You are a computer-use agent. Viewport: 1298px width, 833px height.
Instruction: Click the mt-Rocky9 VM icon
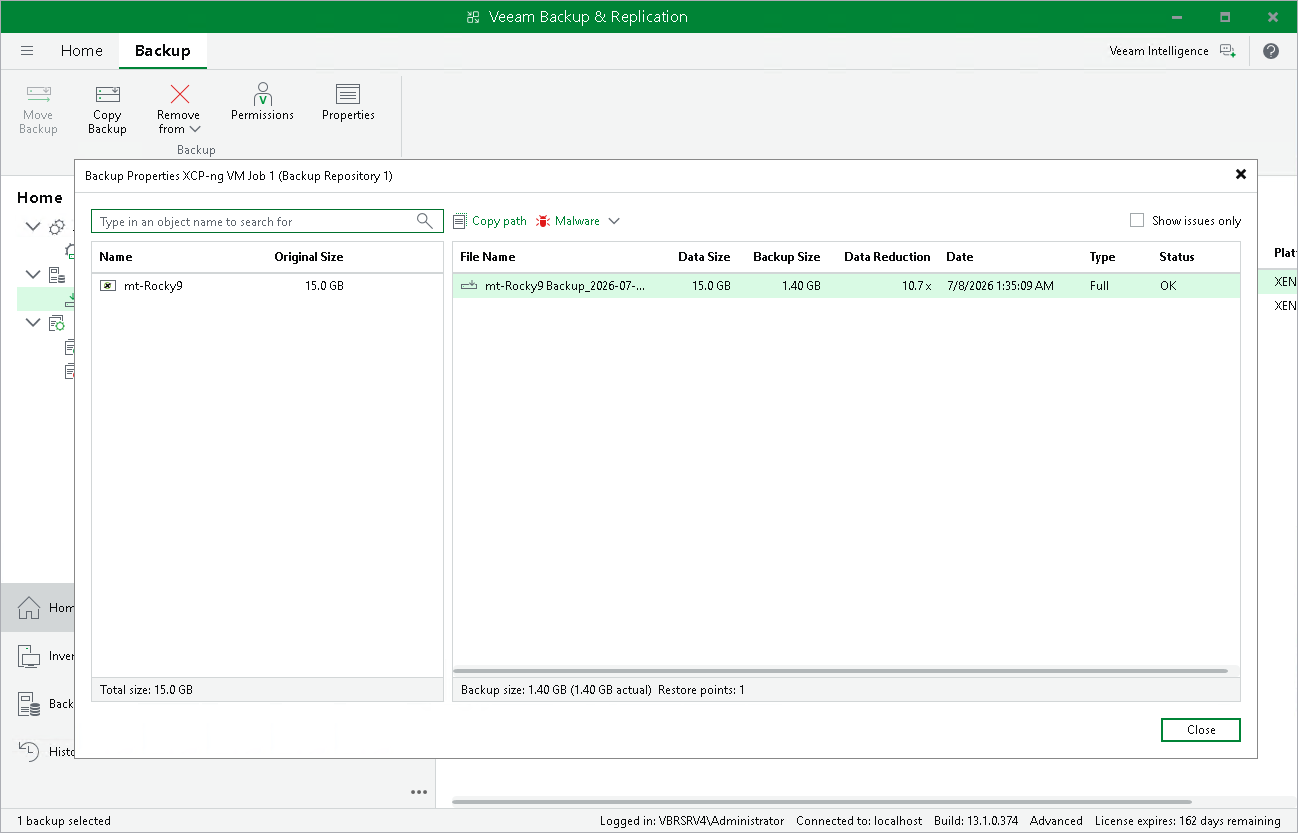click(108, 286)
